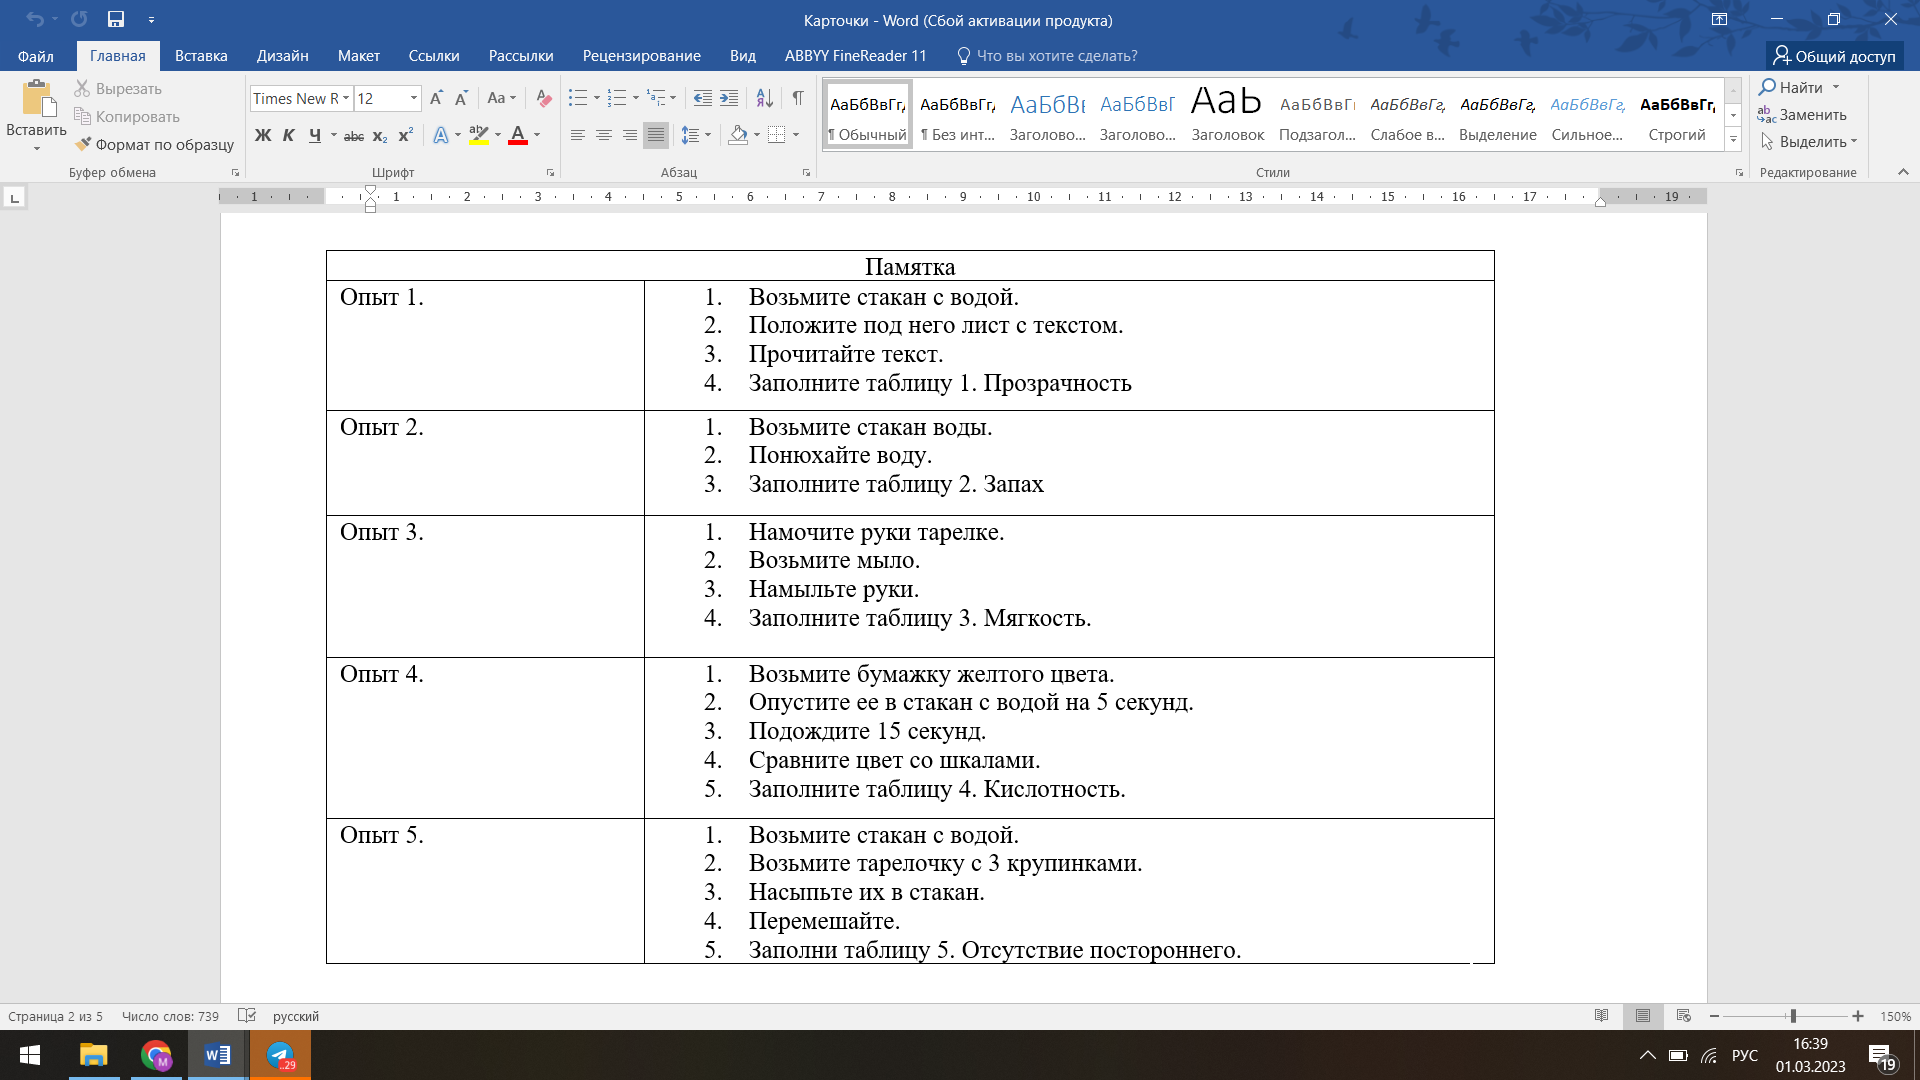1920x1080 pixels.
Task: Apply the Heading 1 style
Action: point(1047,116)
